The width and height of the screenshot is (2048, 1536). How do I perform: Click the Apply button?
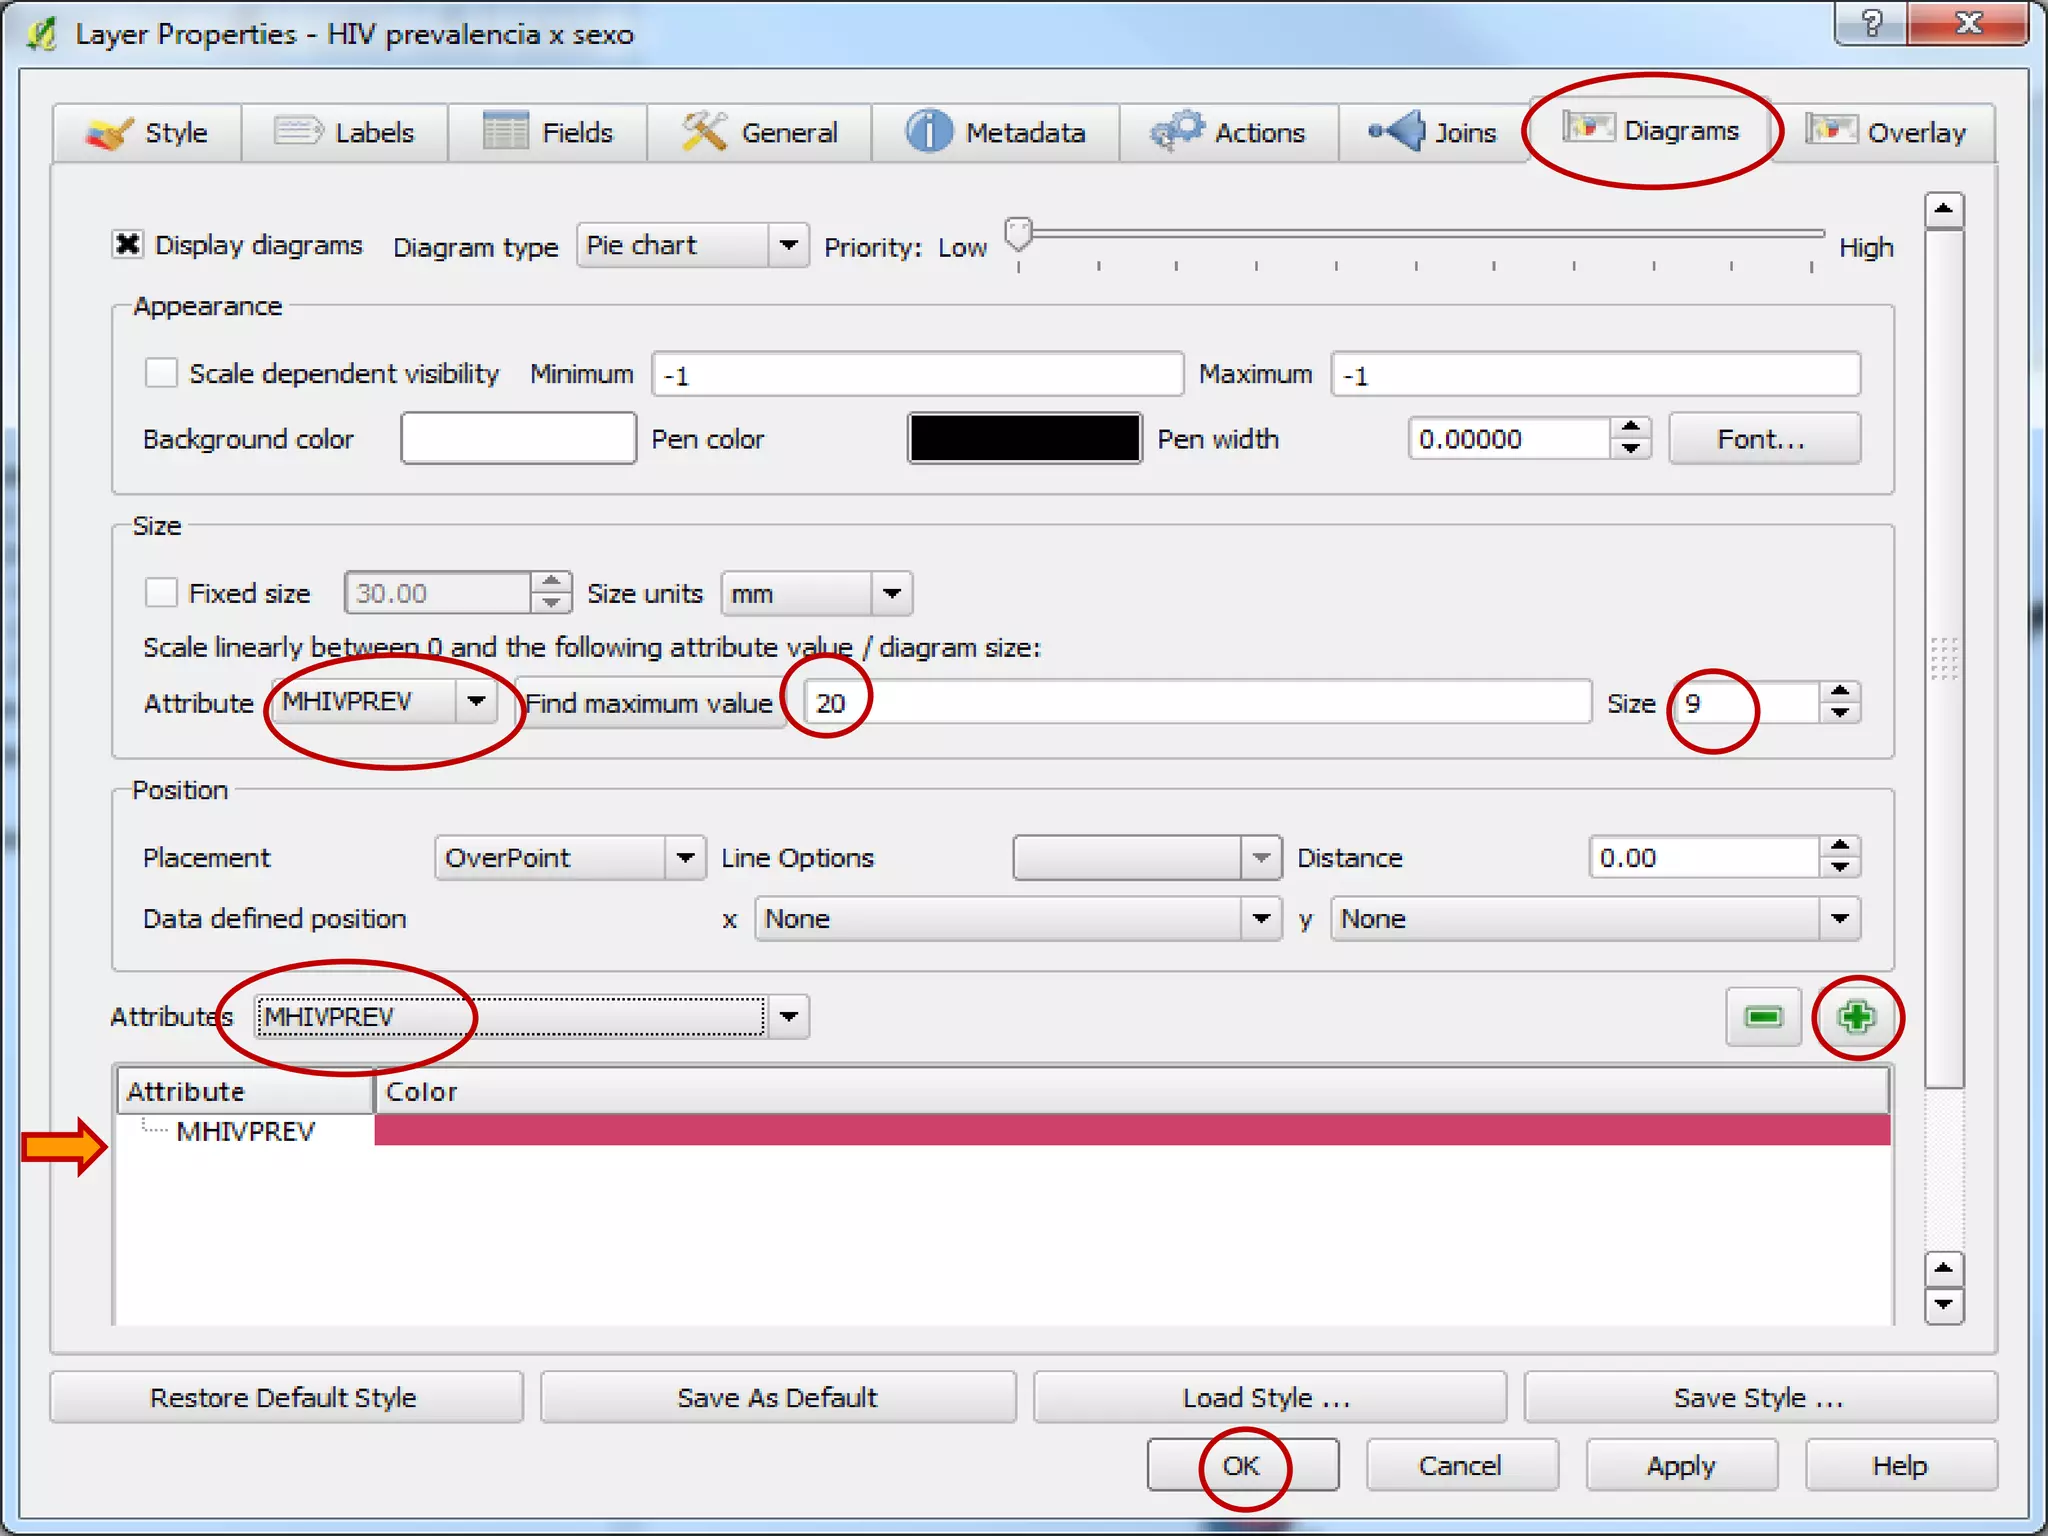coord(1680,1466)
